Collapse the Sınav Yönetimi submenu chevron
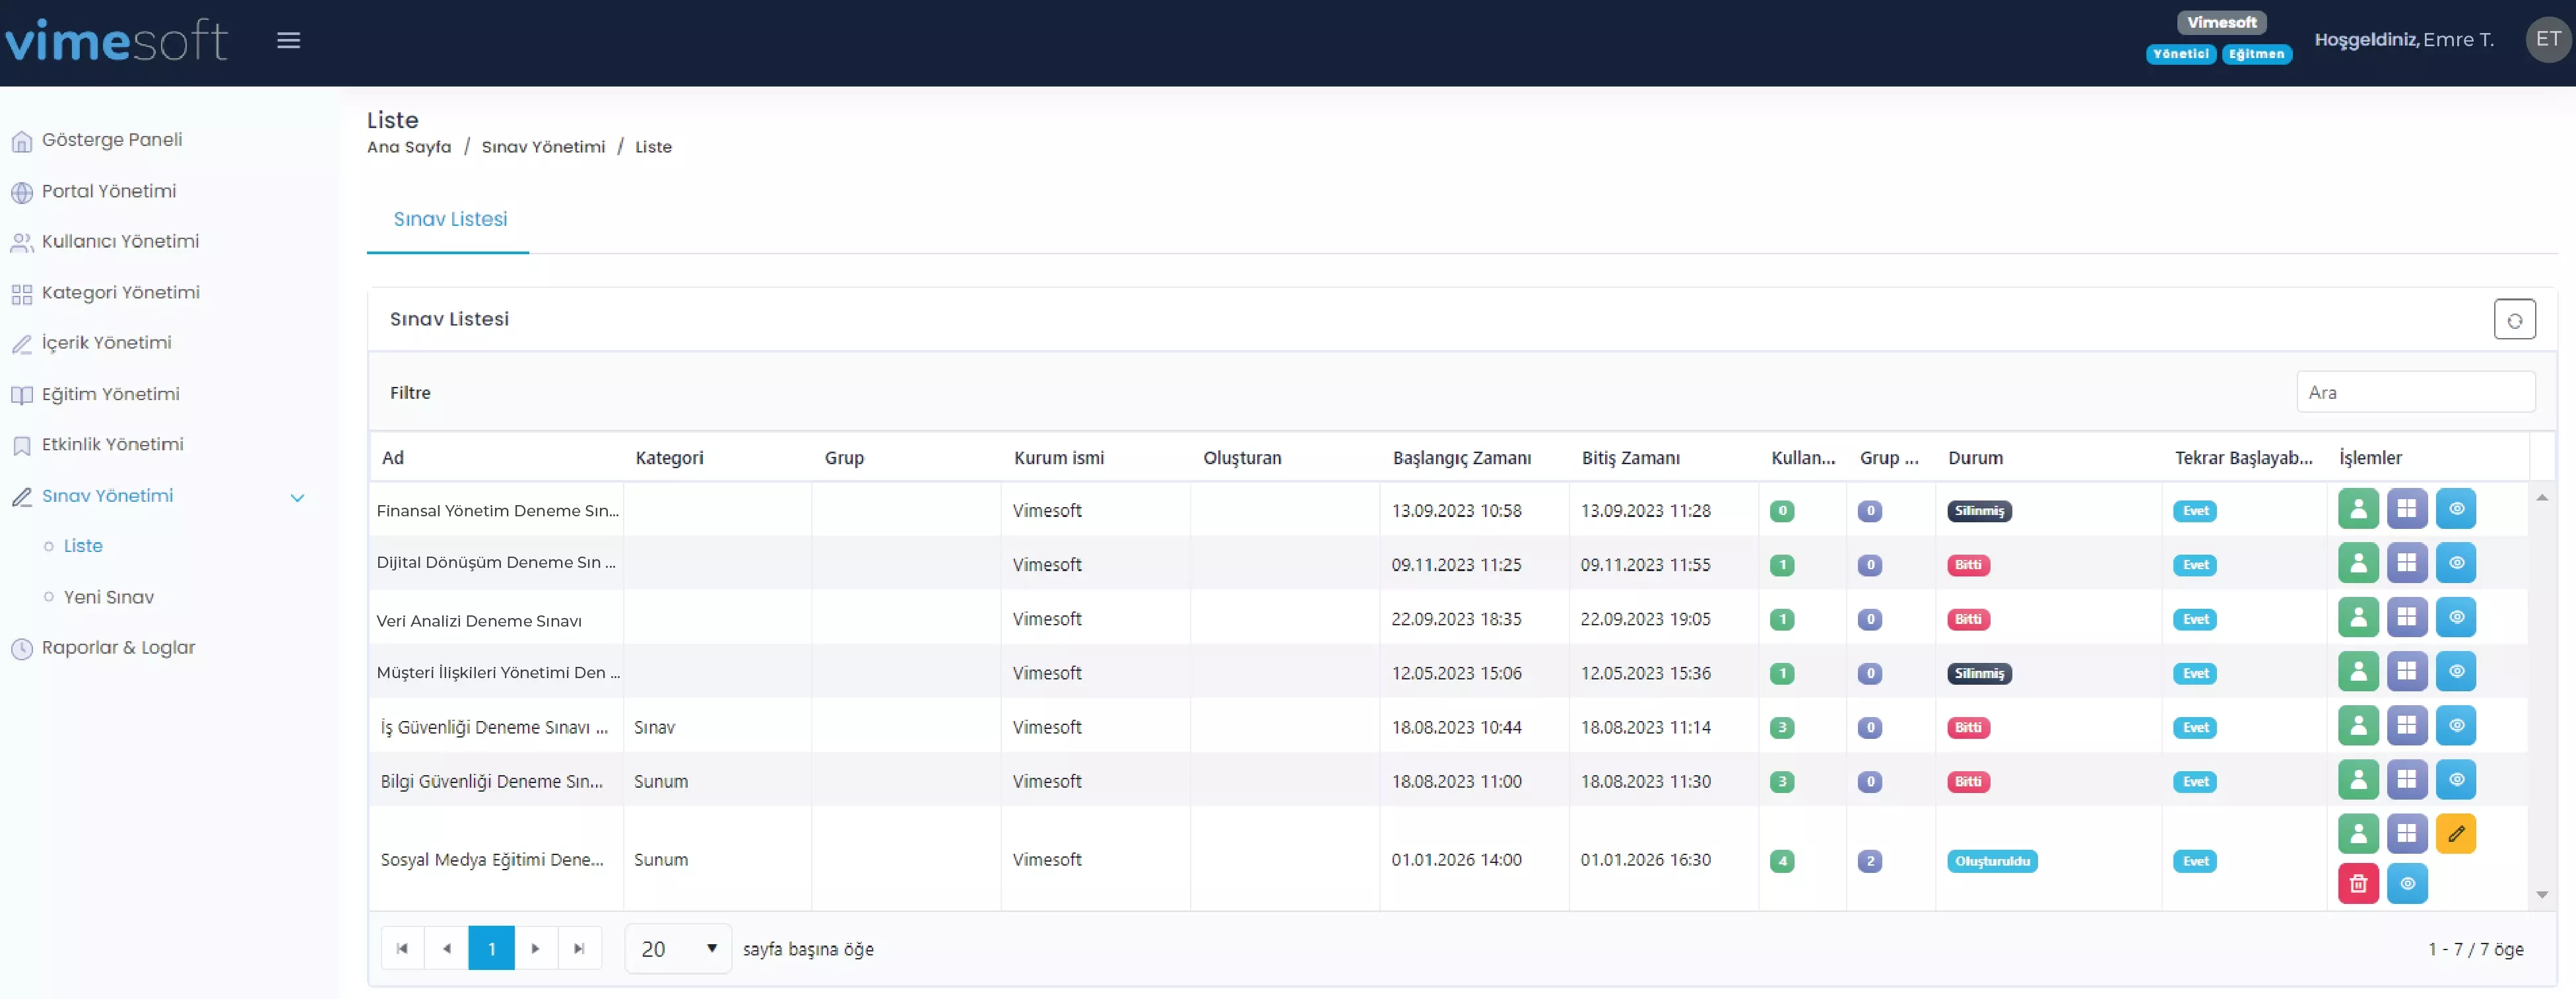 coord(297,497)
